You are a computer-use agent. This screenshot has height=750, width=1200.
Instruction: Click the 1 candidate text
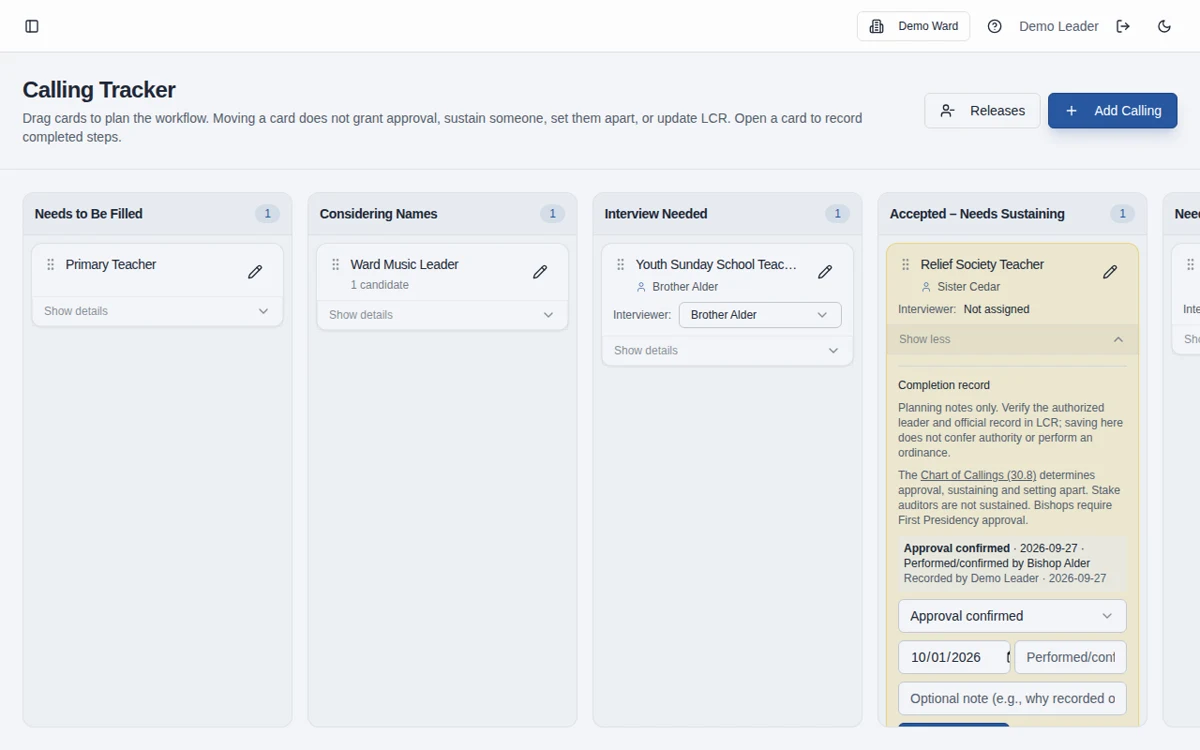click(379, 285)
